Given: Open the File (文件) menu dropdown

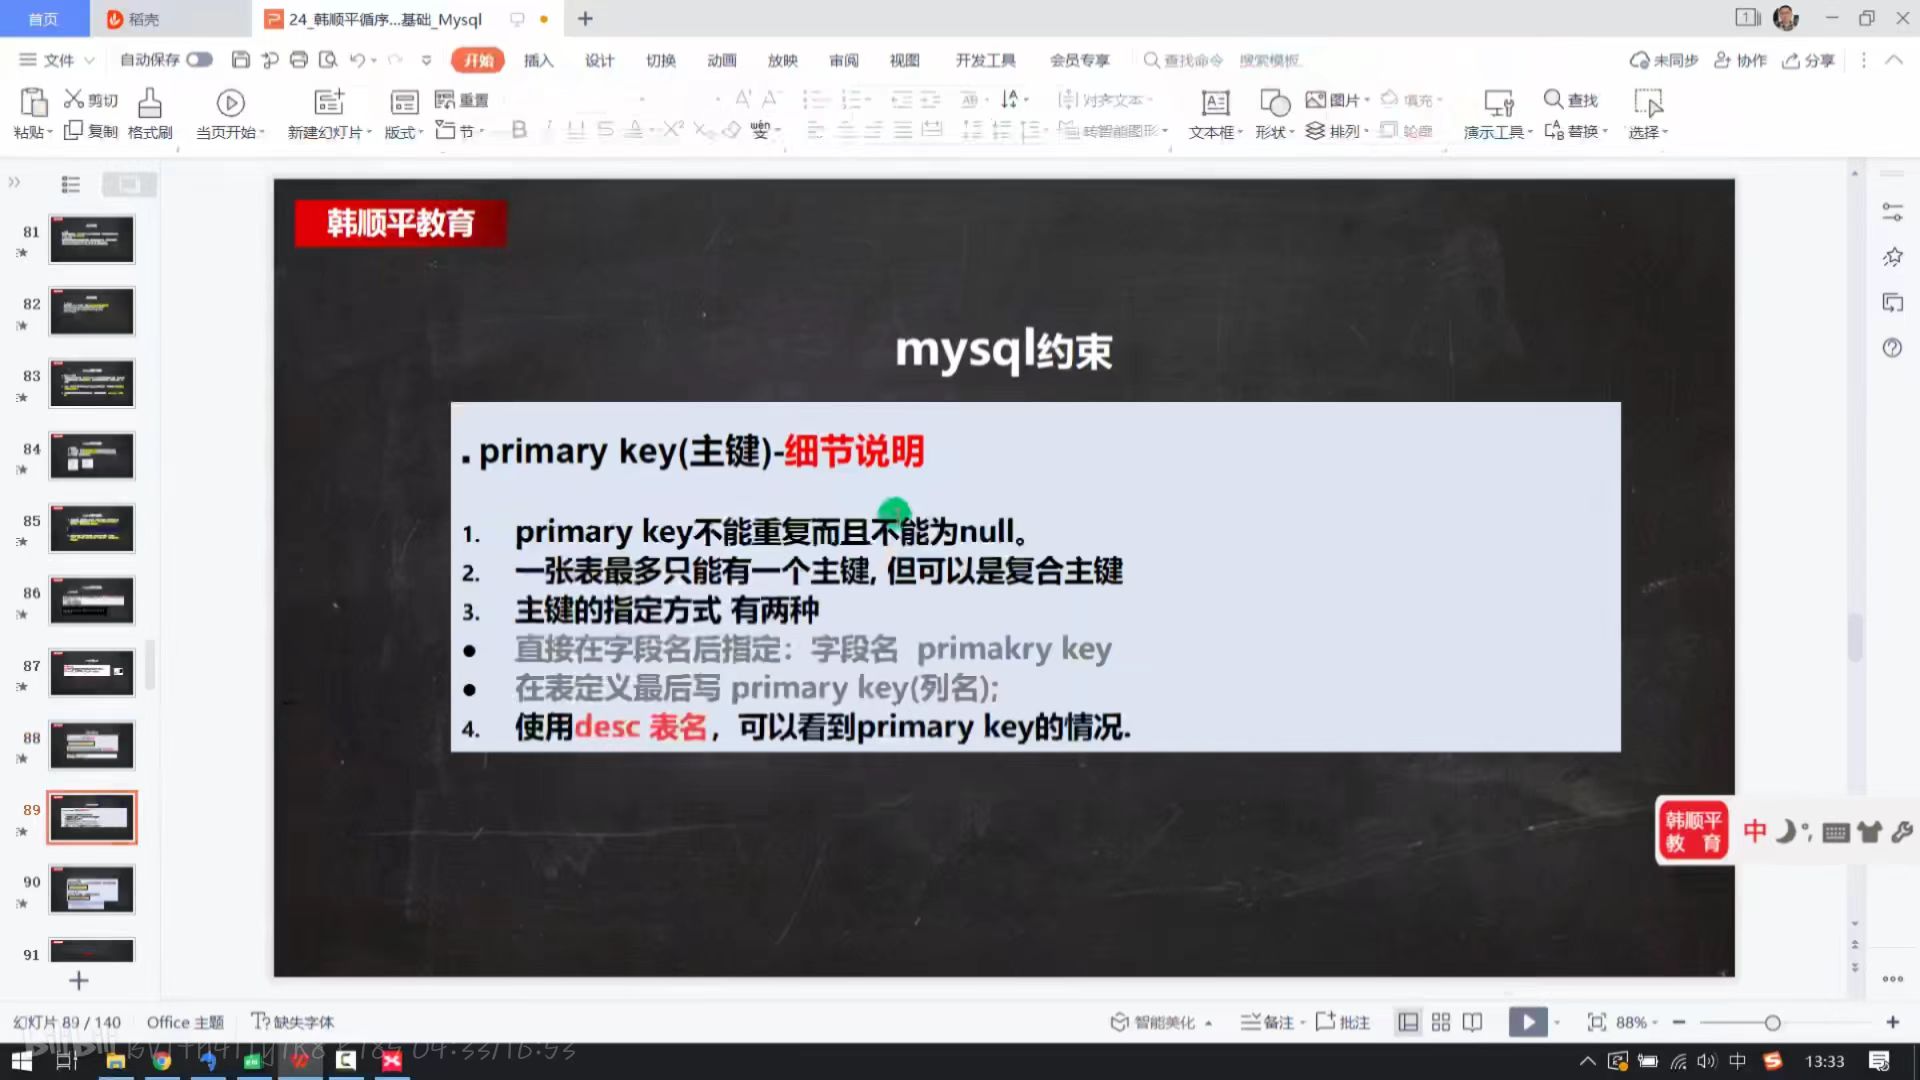Looking at the screenshot, I should point(57,60).
